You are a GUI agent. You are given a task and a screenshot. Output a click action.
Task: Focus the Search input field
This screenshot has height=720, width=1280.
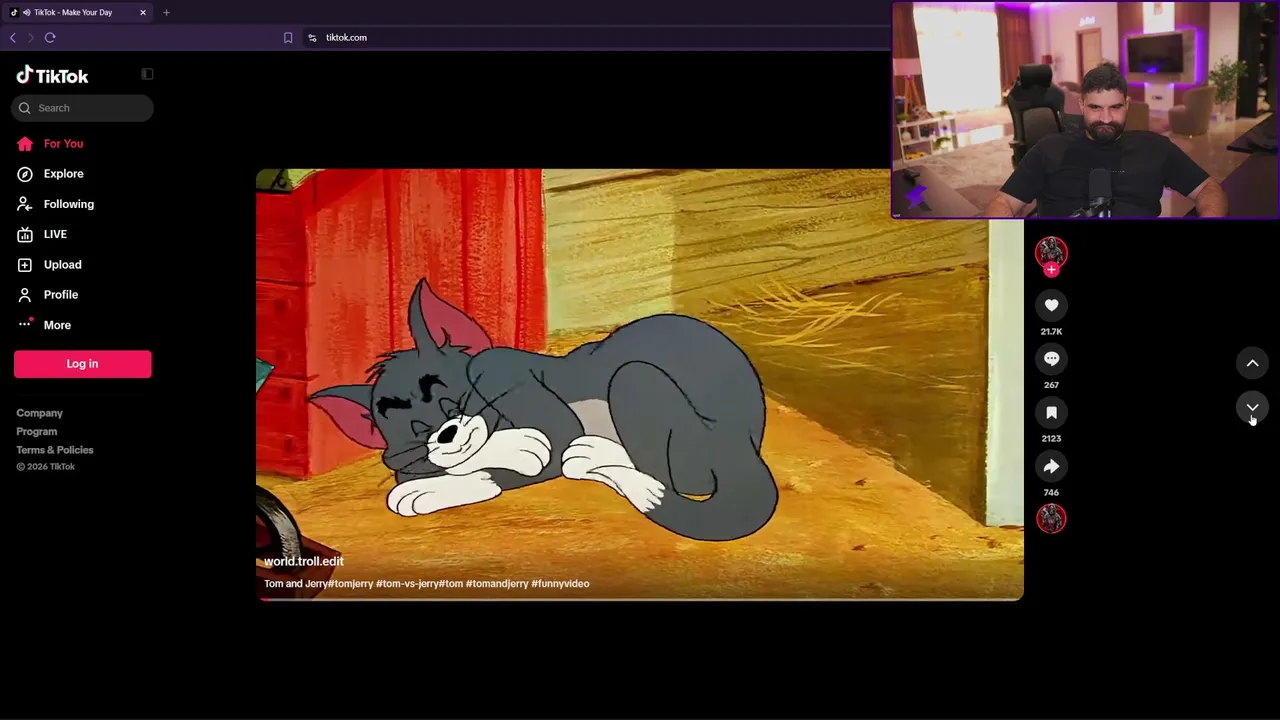(x=83, y=108)
